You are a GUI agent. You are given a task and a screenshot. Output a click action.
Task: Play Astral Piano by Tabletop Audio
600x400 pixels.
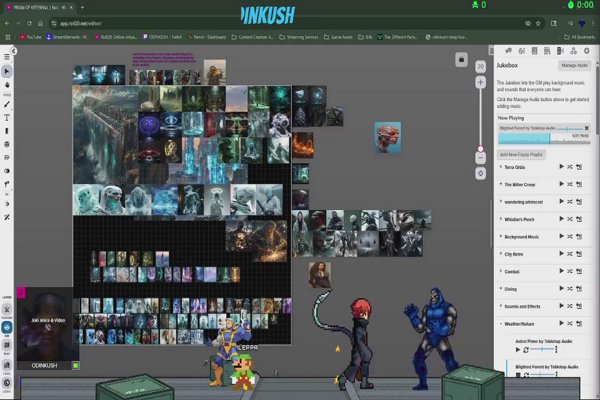tap(518, 350)
